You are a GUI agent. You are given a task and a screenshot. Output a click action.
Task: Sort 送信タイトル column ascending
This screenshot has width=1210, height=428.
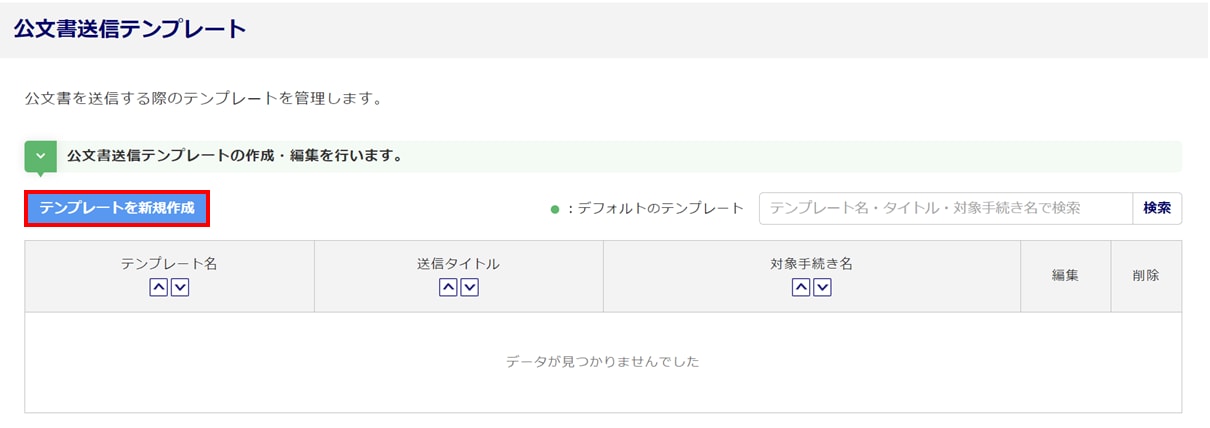448,288
